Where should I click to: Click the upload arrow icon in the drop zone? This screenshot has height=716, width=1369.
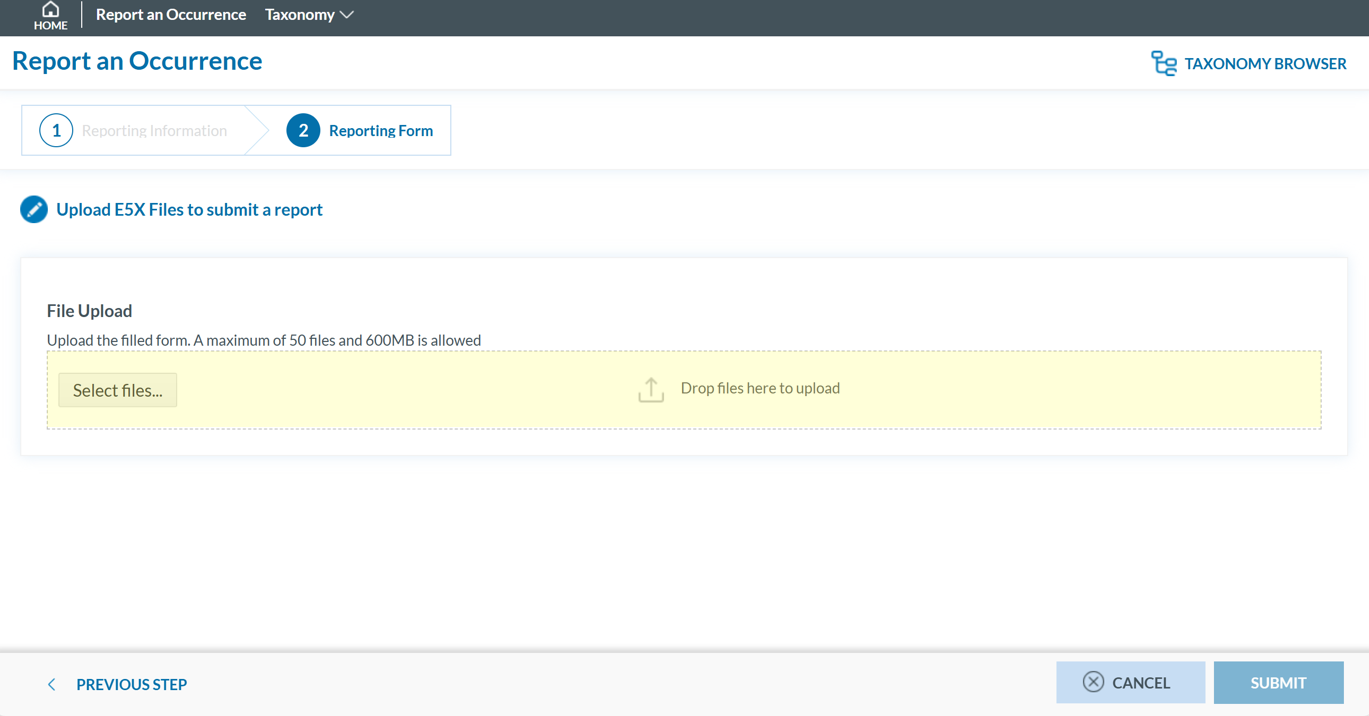(651, 390)
